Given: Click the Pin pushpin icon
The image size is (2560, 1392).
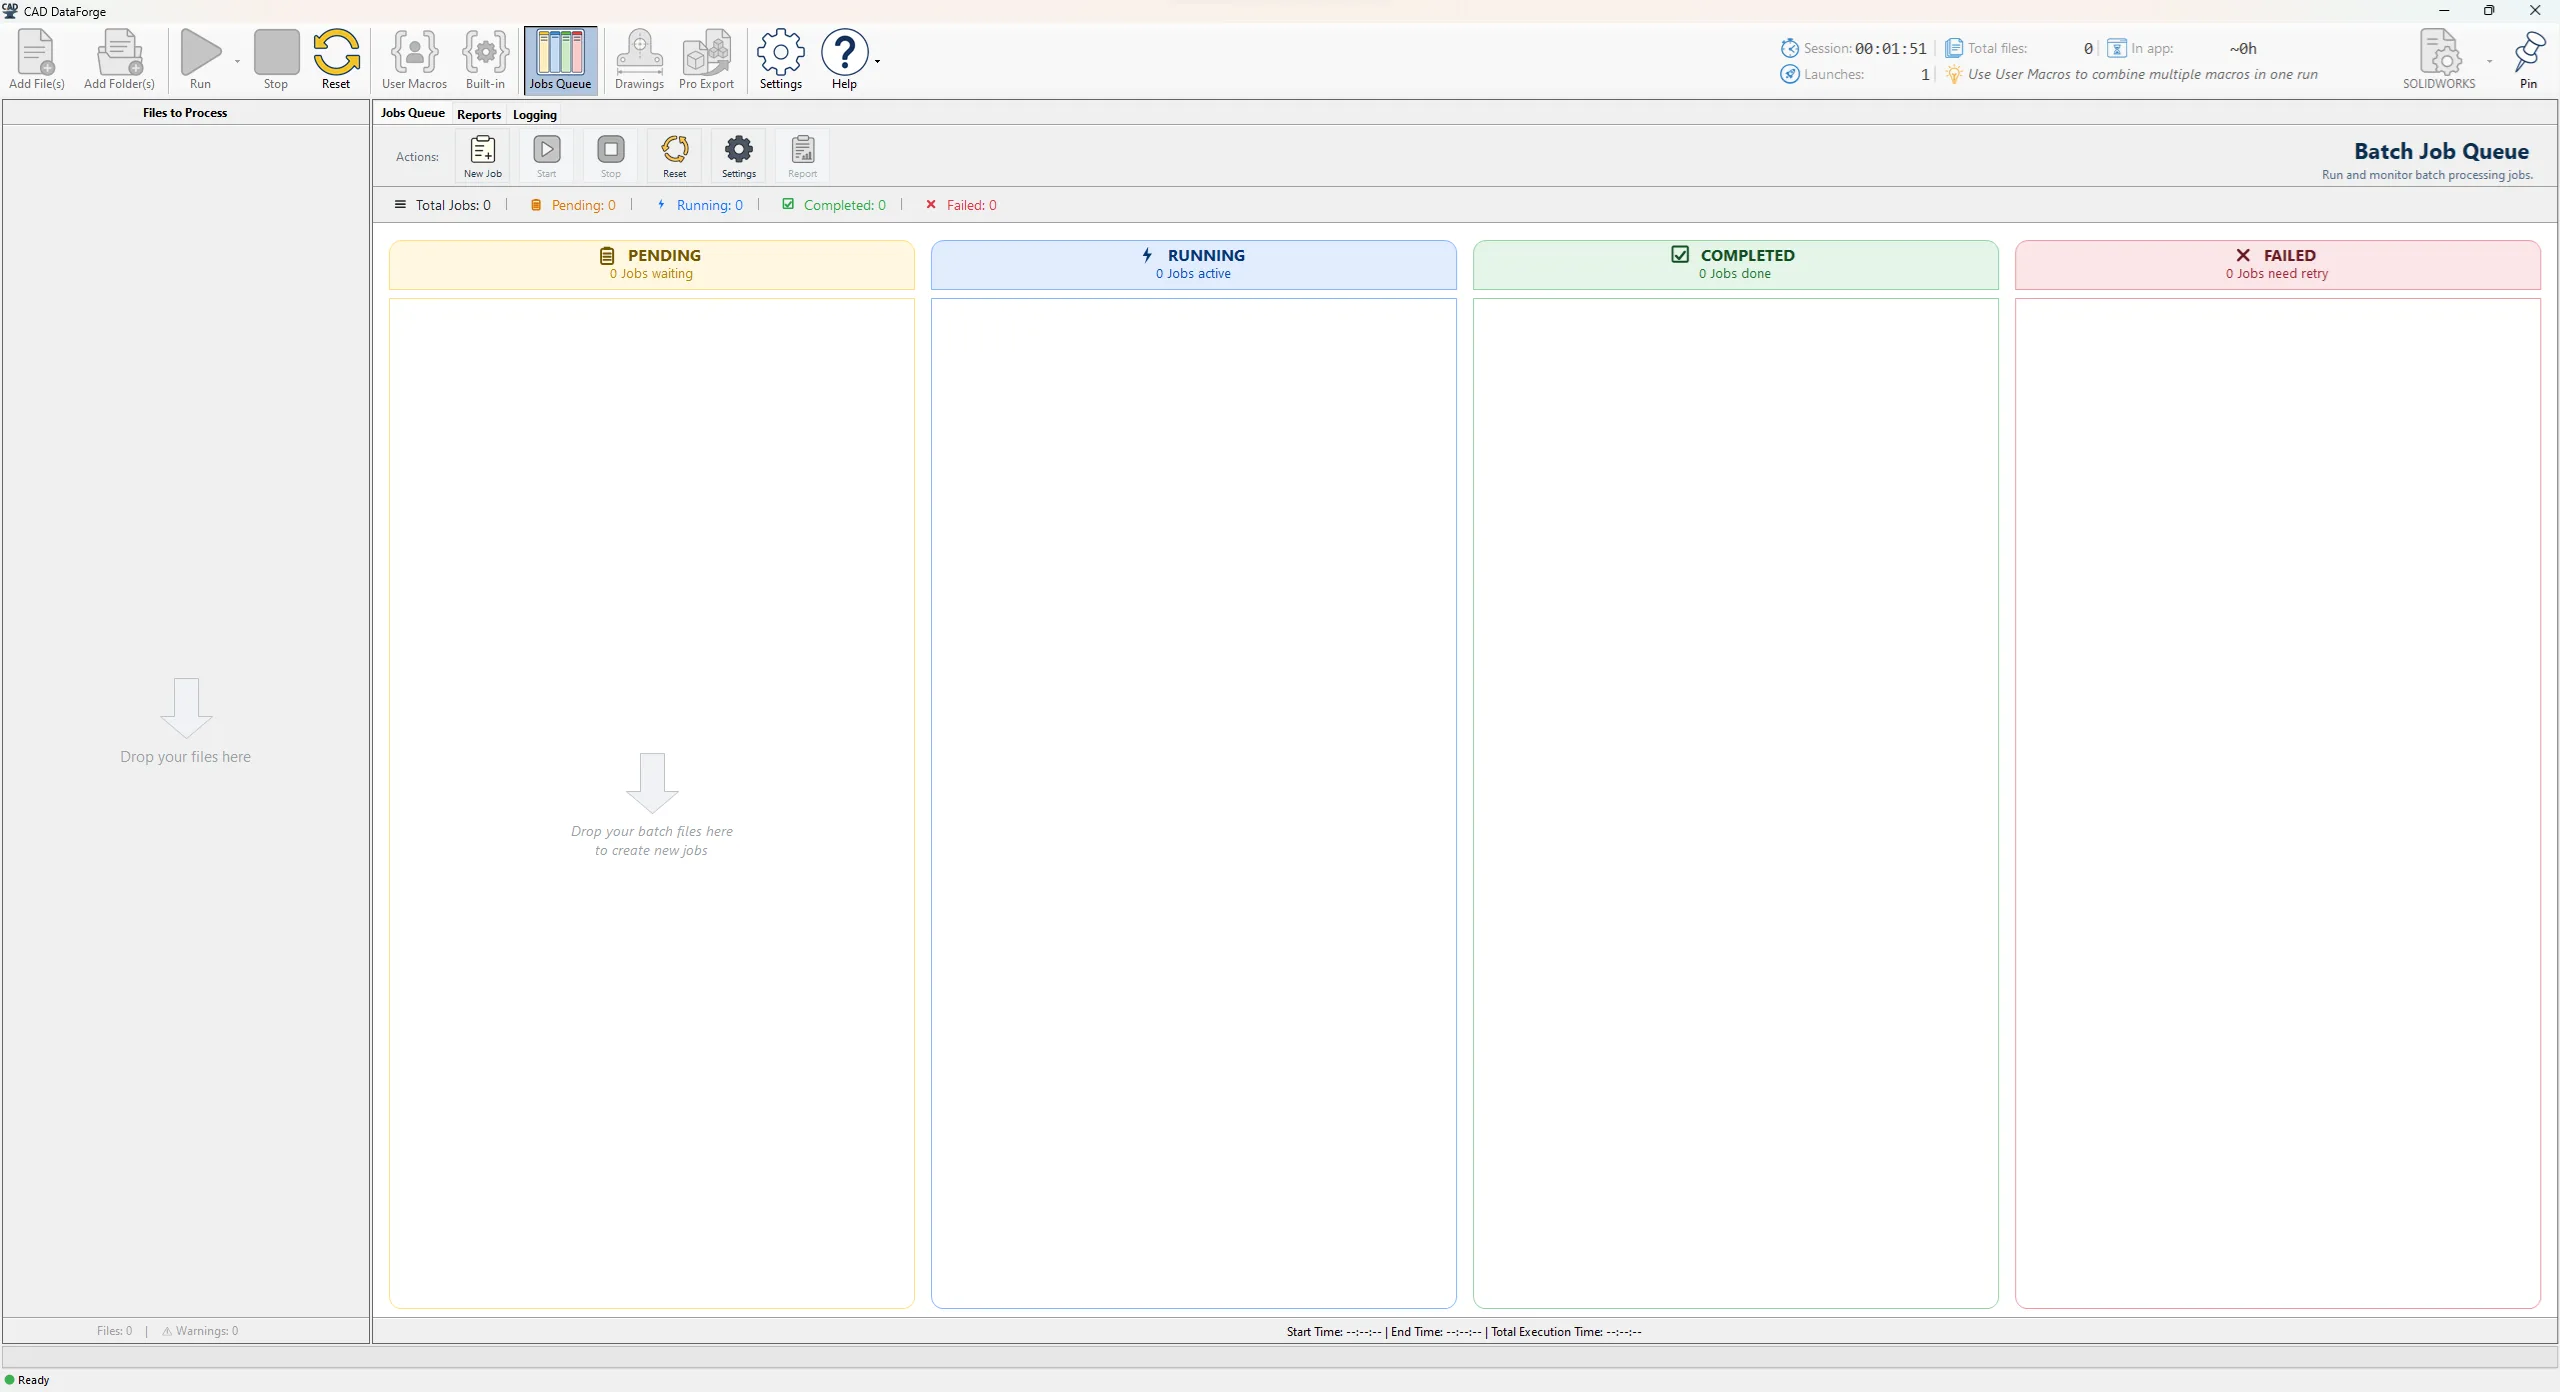Looking at the screenshot, I should 2529,52.
